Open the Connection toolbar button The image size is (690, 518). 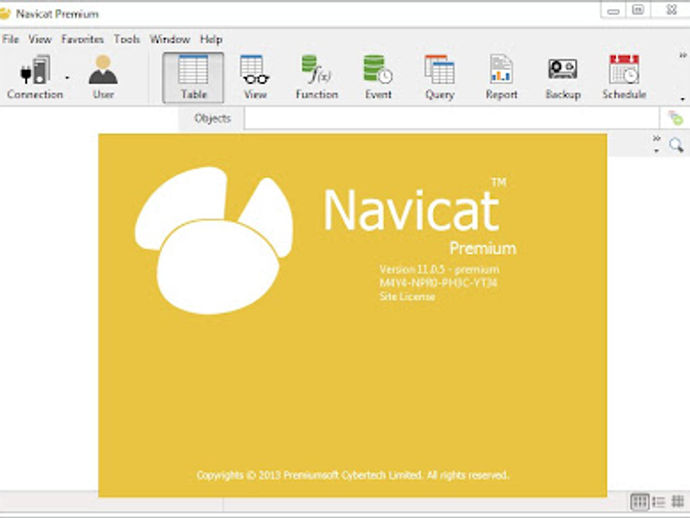[35, 77]
